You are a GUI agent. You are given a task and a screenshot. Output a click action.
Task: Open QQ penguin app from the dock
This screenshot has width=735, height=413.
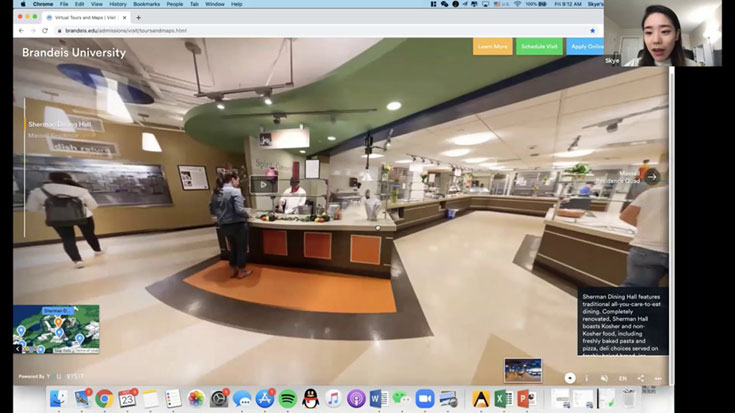pos(310,399)
